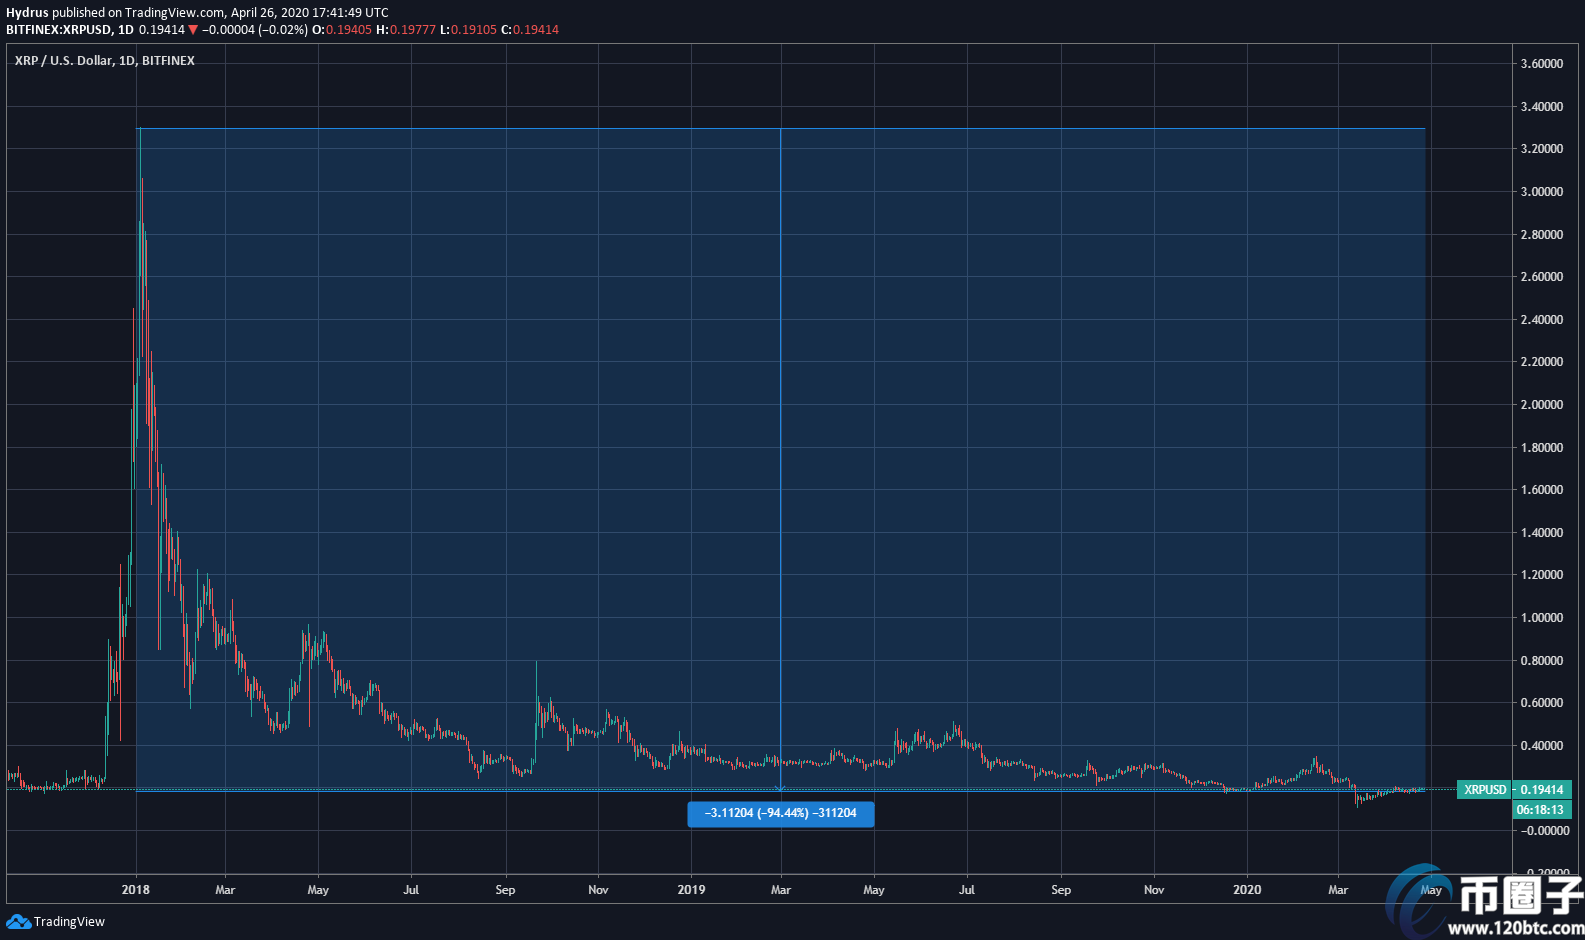Click the Sep label between 2018 and 2019

tap(505, 890)
